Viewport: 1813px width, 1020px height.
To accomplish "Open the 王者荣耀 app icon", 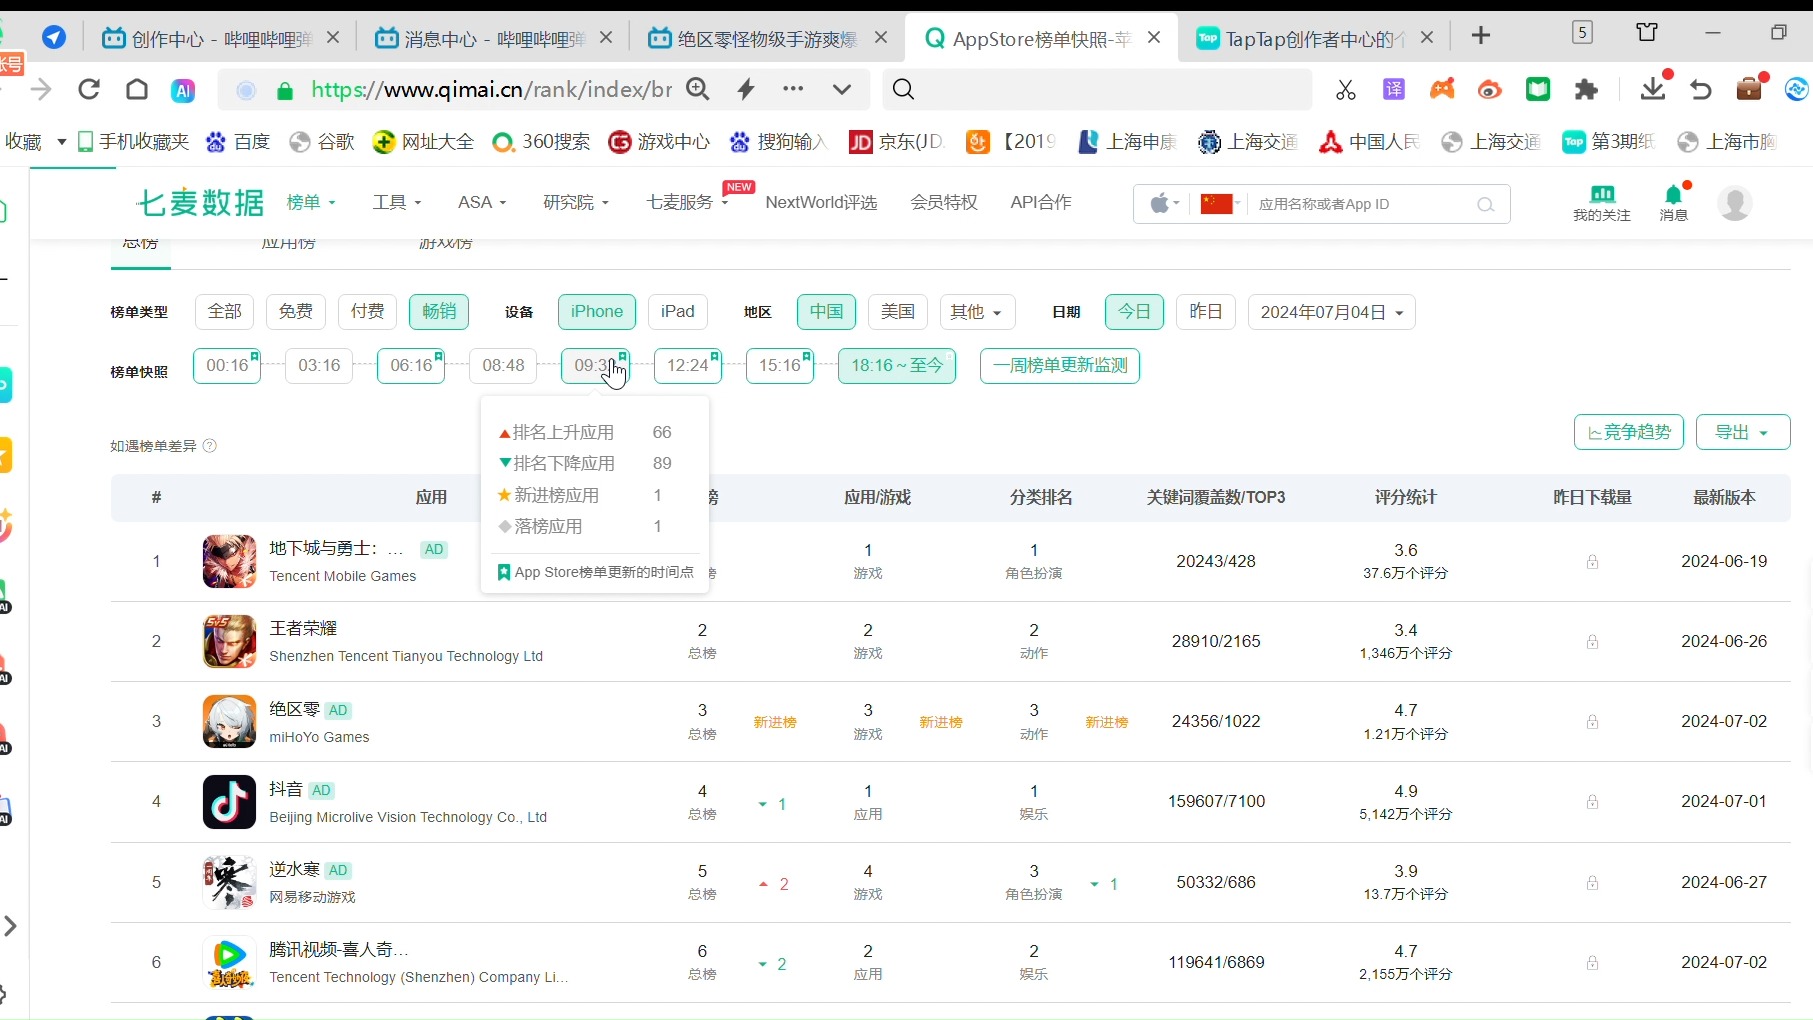I will point(229,642).
